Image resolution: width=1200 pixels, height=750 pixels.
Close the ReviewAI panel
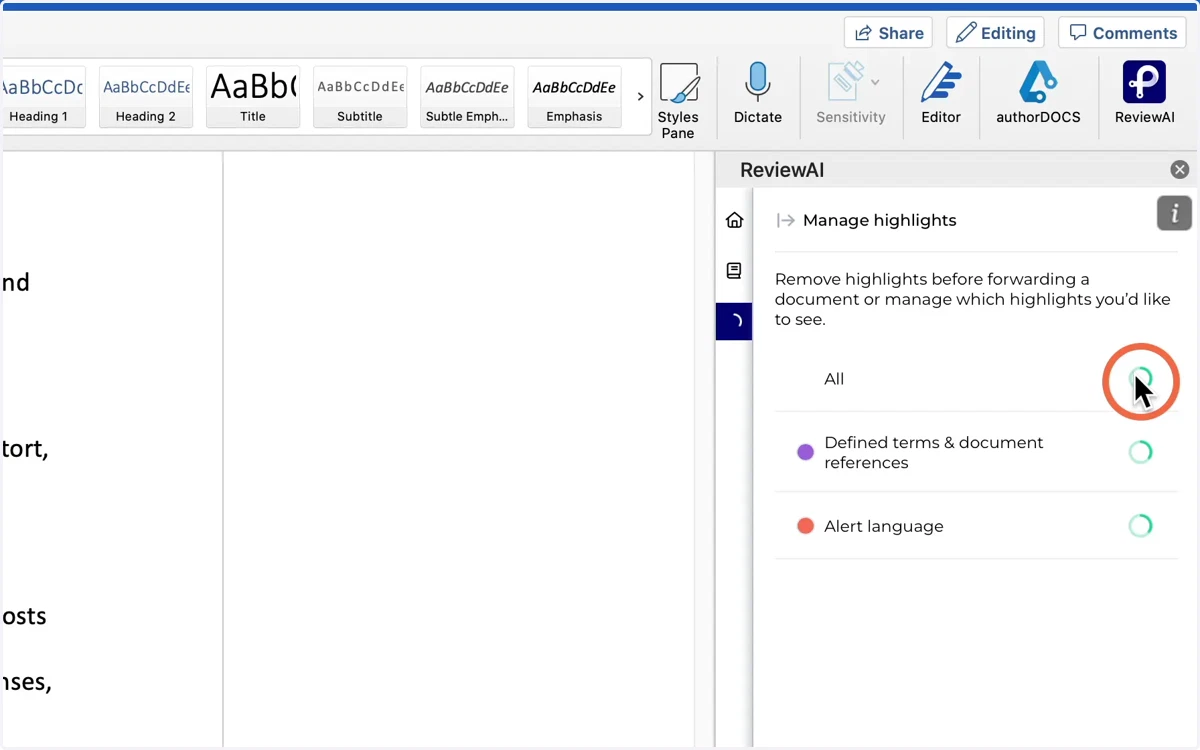pyautogui.click(x=1180, y=170)
